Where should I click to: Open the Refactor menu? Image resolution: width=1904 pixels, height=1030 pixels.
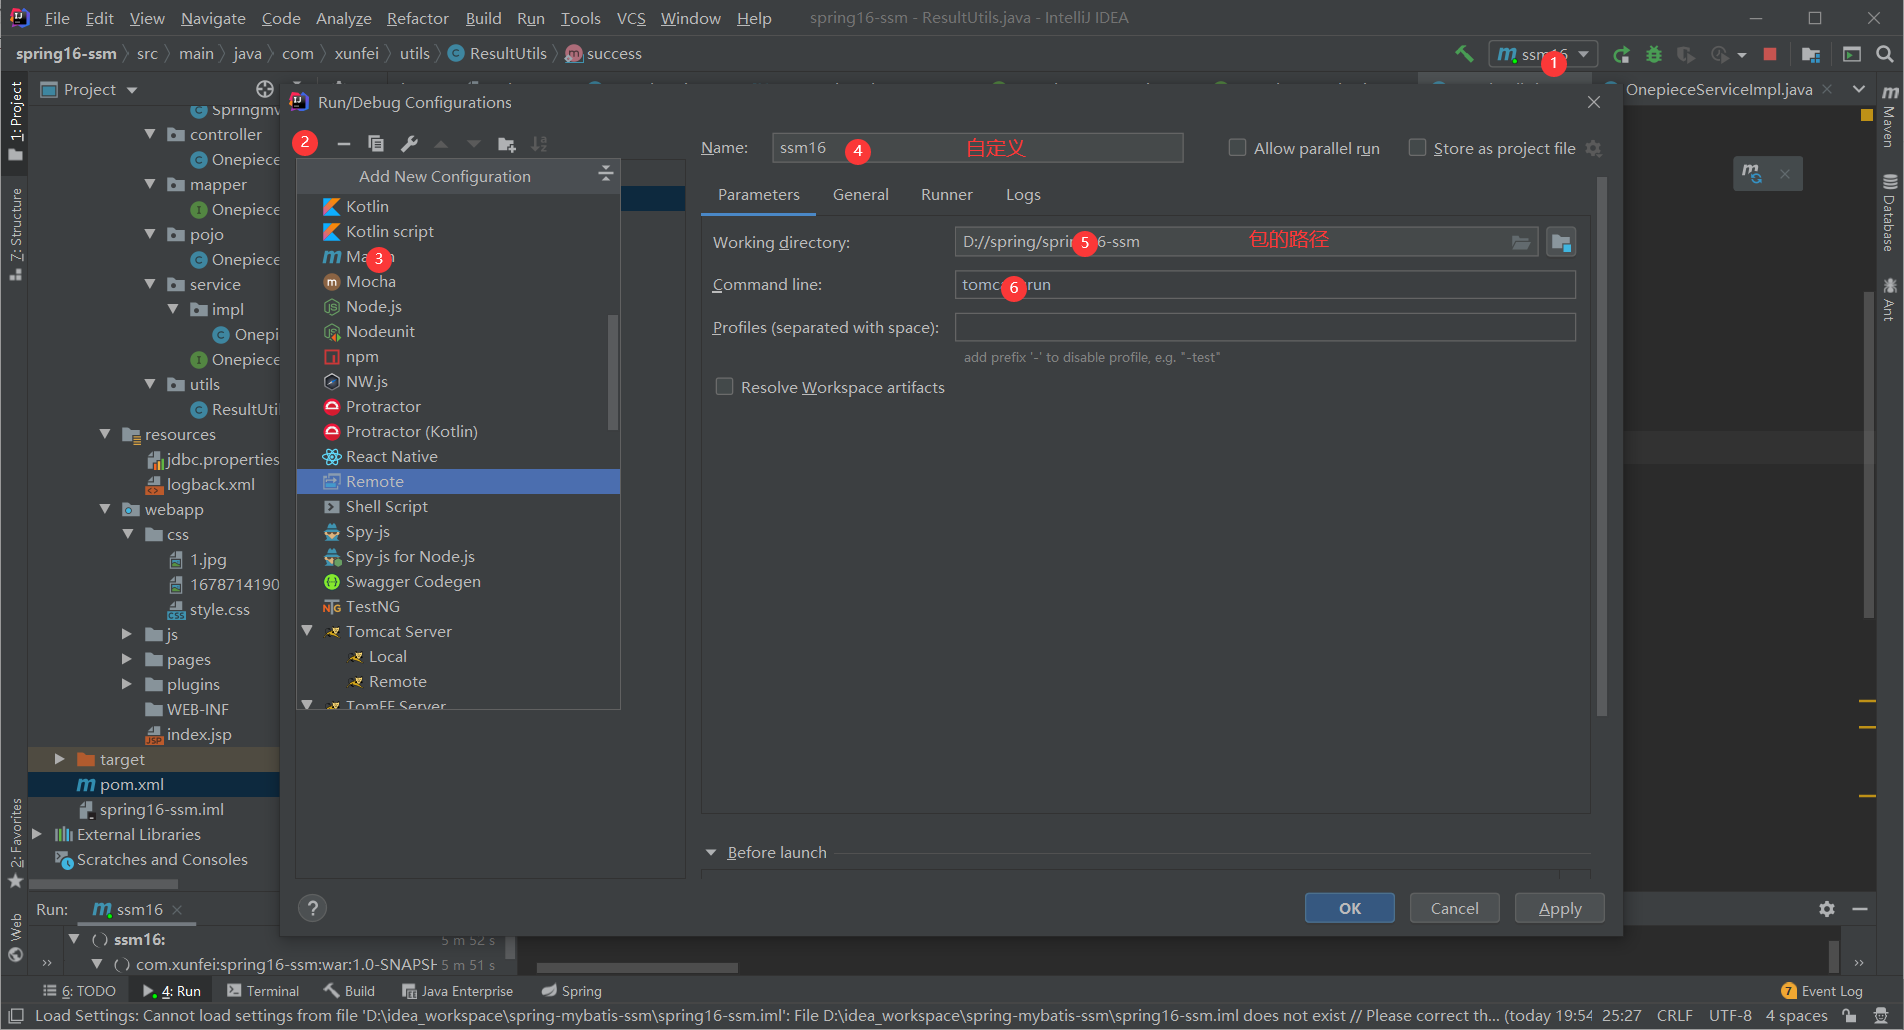click(x=418, y=18)
